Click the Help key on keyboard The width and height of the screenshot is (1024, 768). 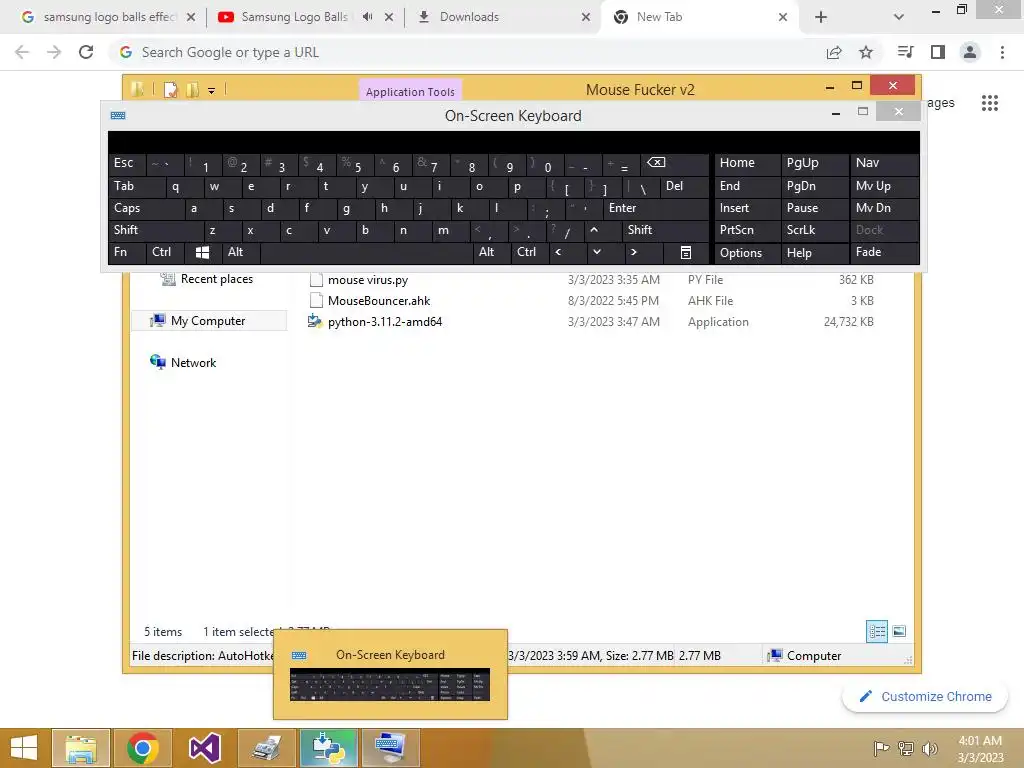click(814, 253)
